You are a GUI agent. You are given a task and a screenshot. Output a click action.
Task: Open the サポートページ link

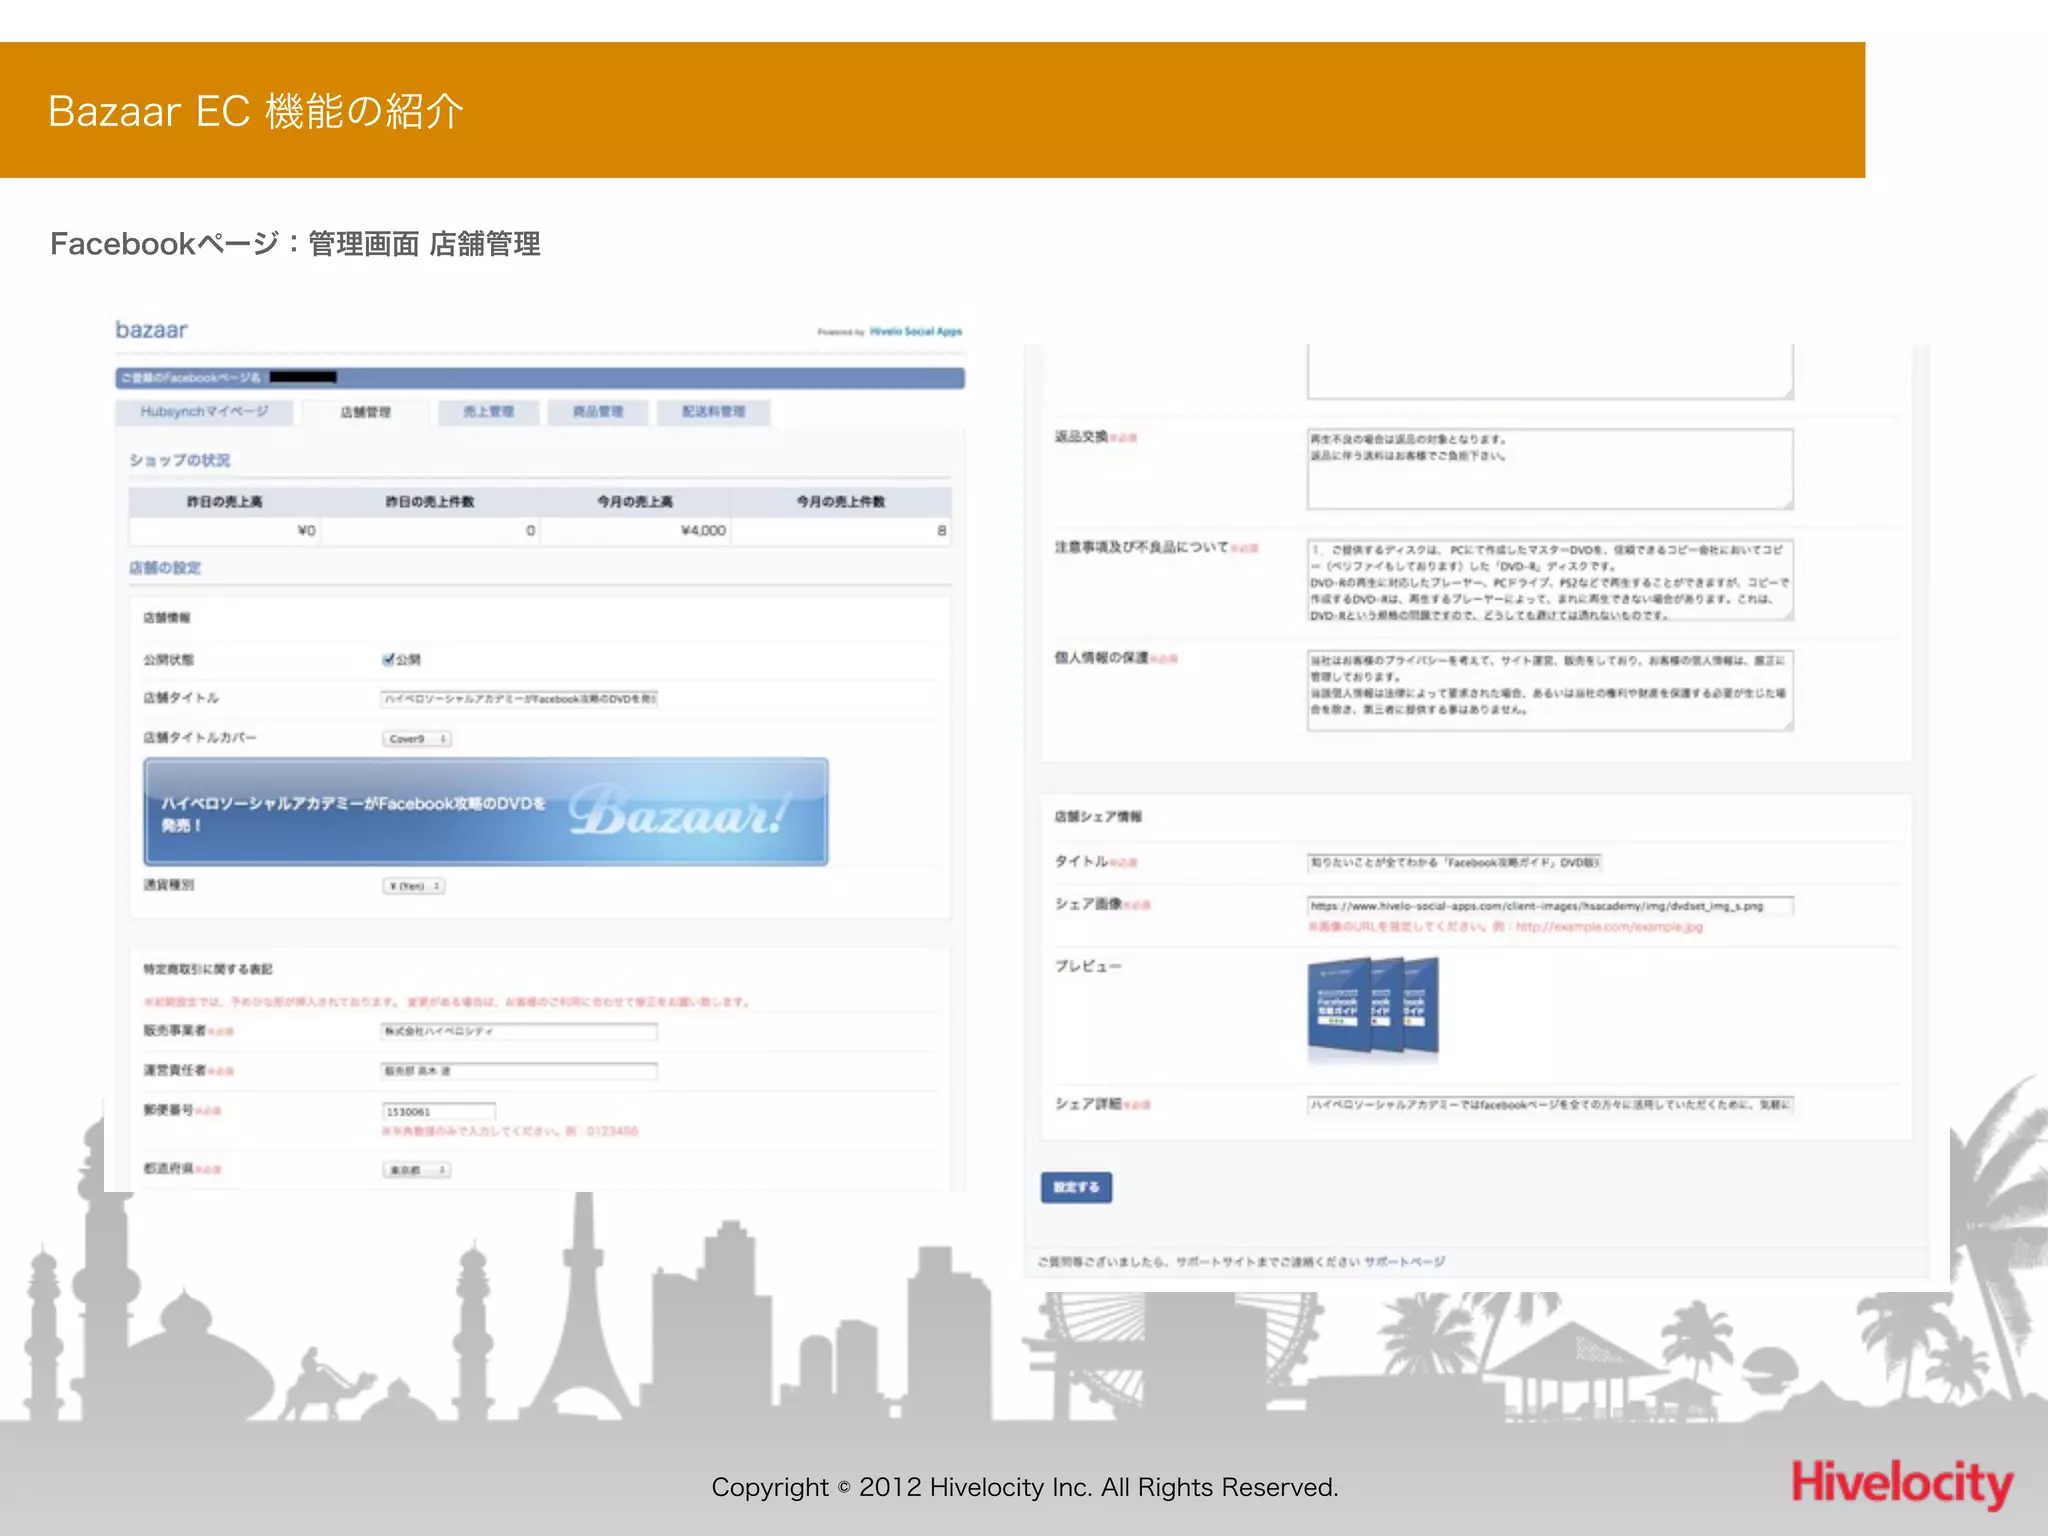click(x=1404, y=1262)
